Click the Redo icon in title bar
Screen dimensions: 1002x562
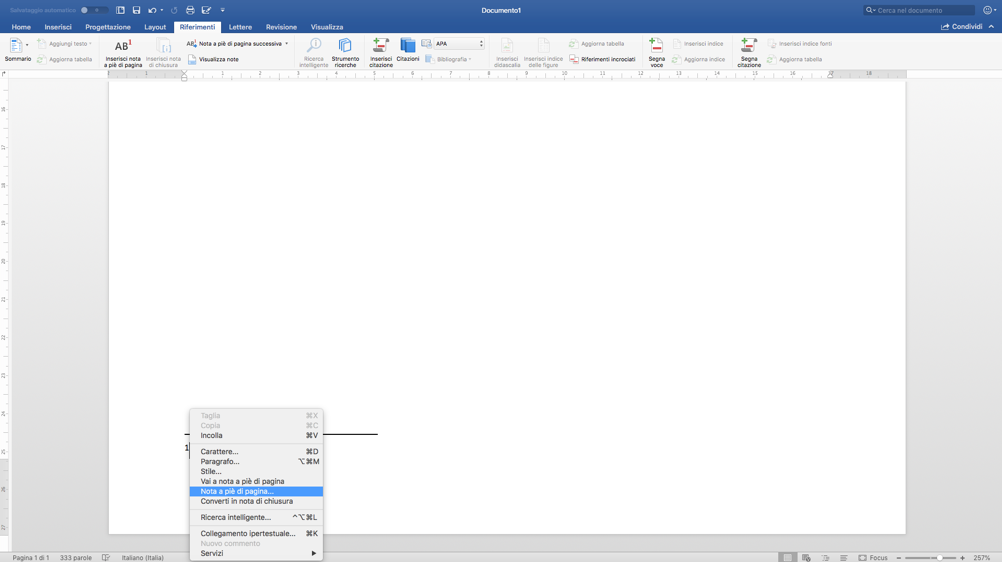(174, 10)
